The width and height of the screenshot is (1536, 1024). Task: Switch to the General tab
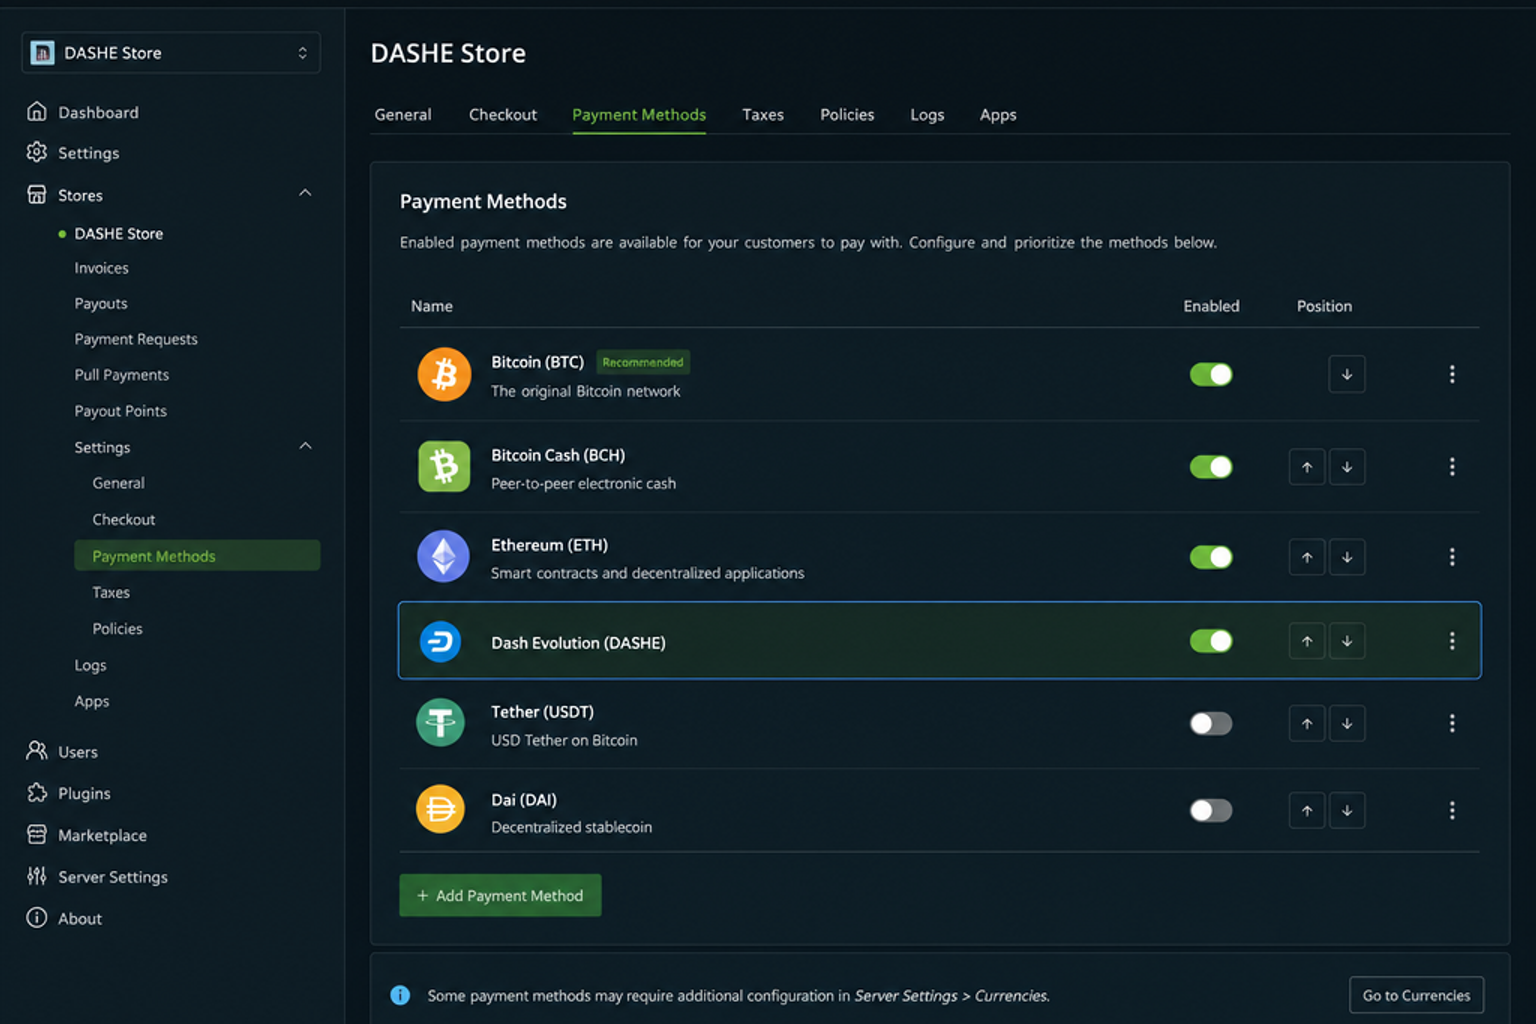(x=403, y=115)
